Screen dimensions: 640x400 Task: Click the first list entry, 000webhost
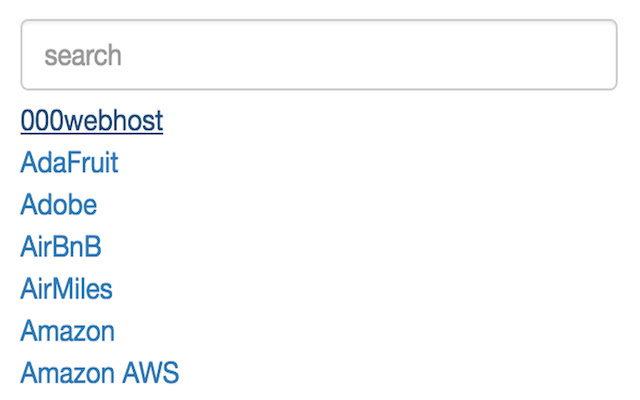(92, 121)
